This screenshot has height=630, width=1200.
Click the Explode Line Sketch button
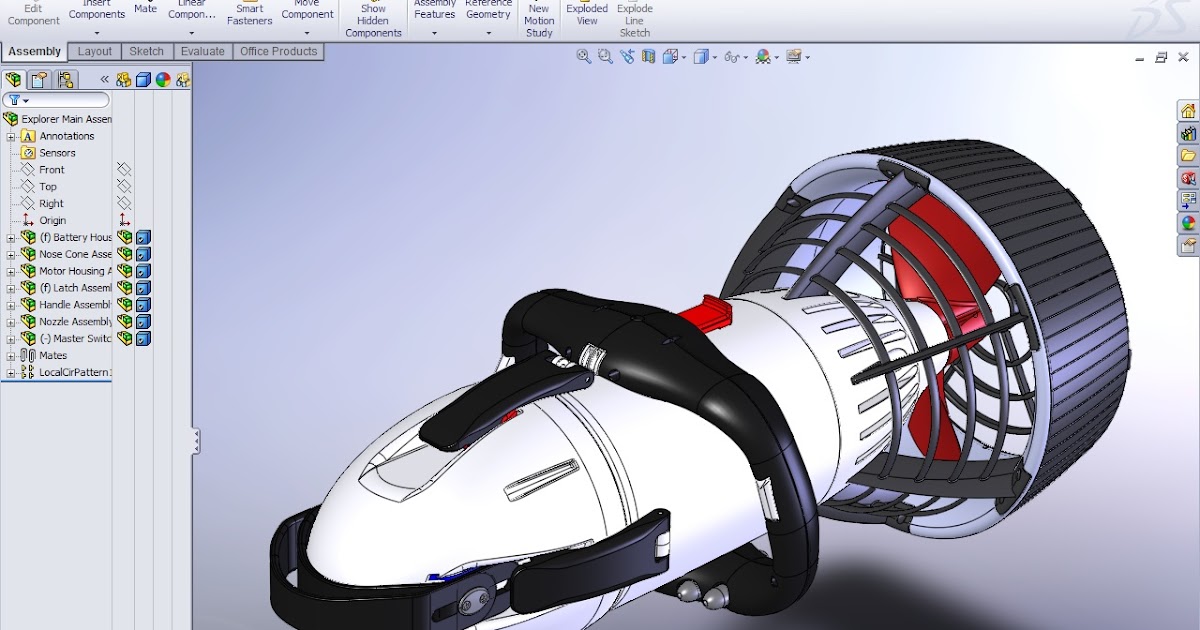pyautogui.click(x=635, y=20)
